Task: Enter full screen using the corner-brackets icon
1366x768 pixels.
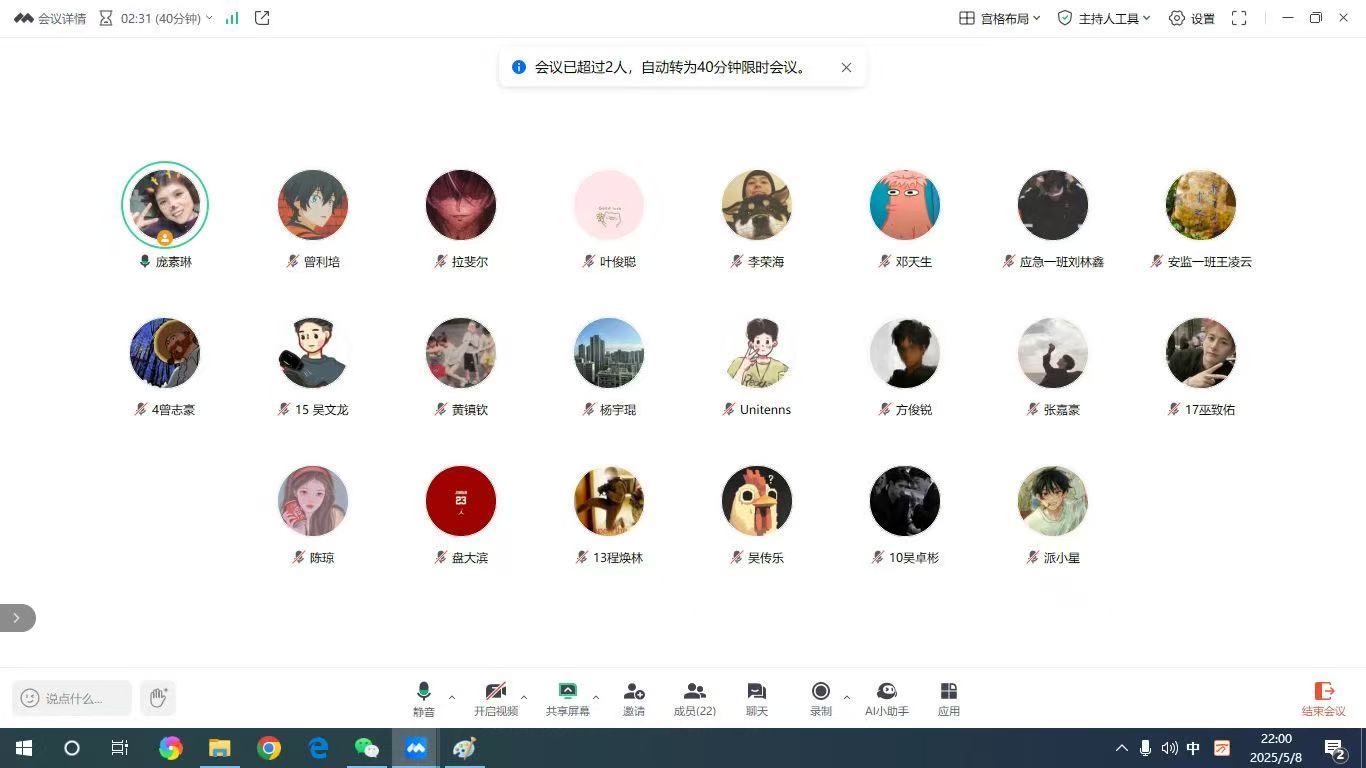Action: (1239, 18)
